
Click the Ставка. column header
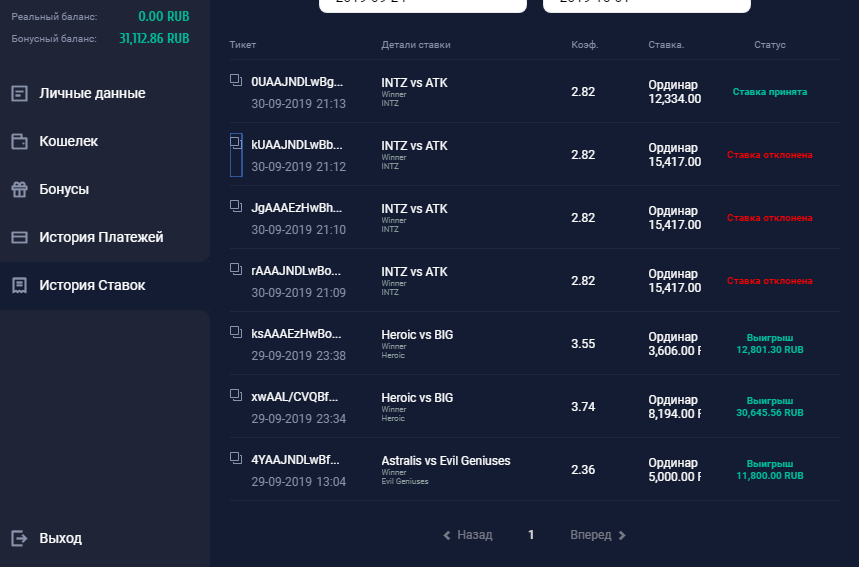[x=666, y=45]
